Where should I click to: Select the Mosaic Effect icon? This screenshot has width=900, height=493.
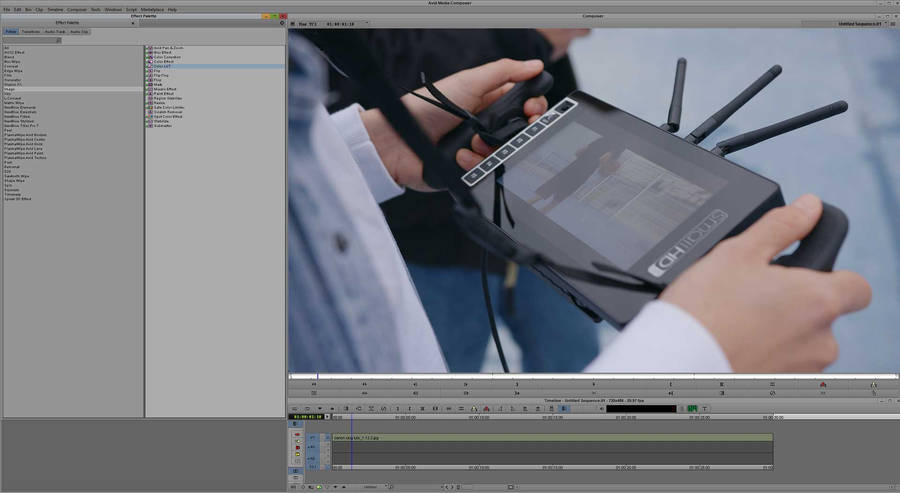[x=148, y=87]
